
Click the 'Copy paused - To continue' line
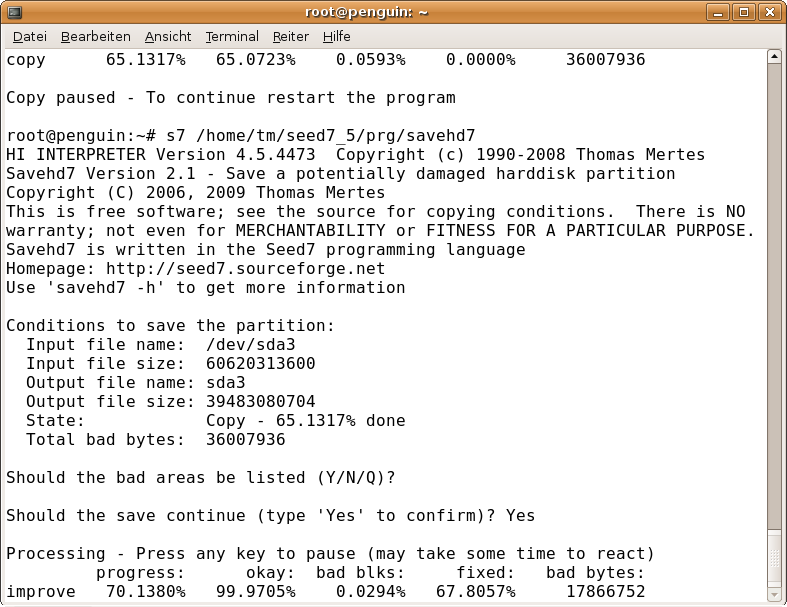click(x=231, y=97)
